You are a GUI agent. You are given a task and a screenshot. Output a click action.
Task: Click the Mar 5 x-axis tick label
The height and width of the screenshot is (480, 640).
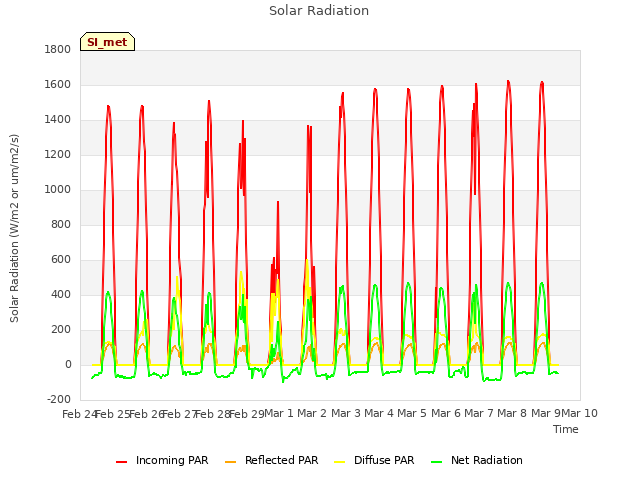pos(412,413)
